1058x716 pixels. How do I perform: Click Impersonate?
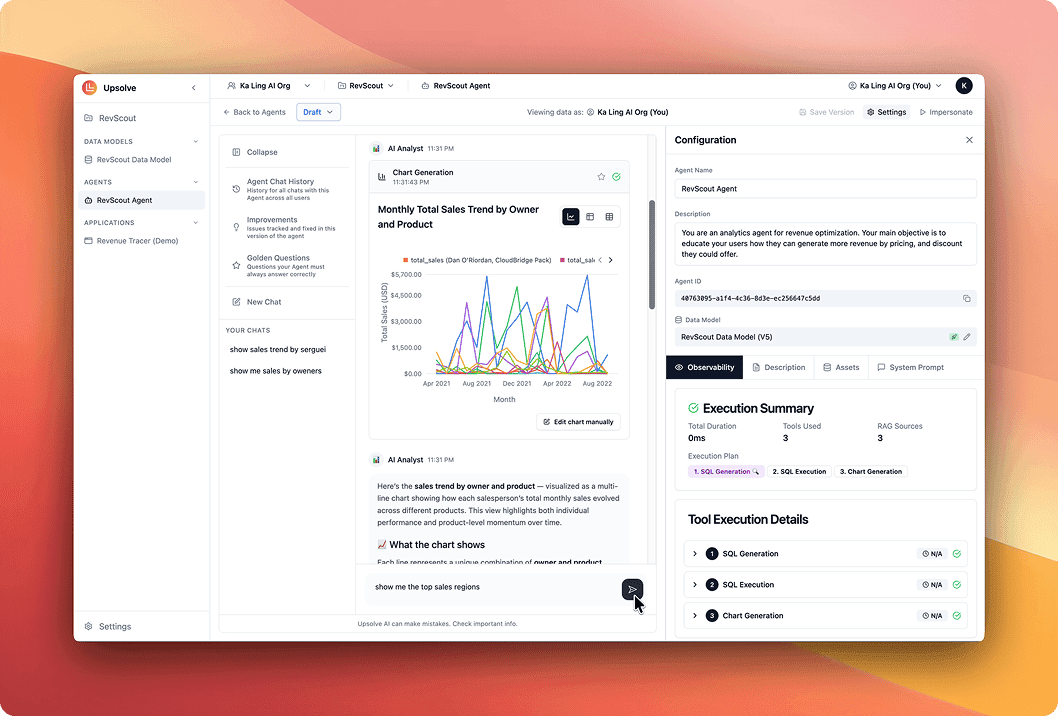946,112
